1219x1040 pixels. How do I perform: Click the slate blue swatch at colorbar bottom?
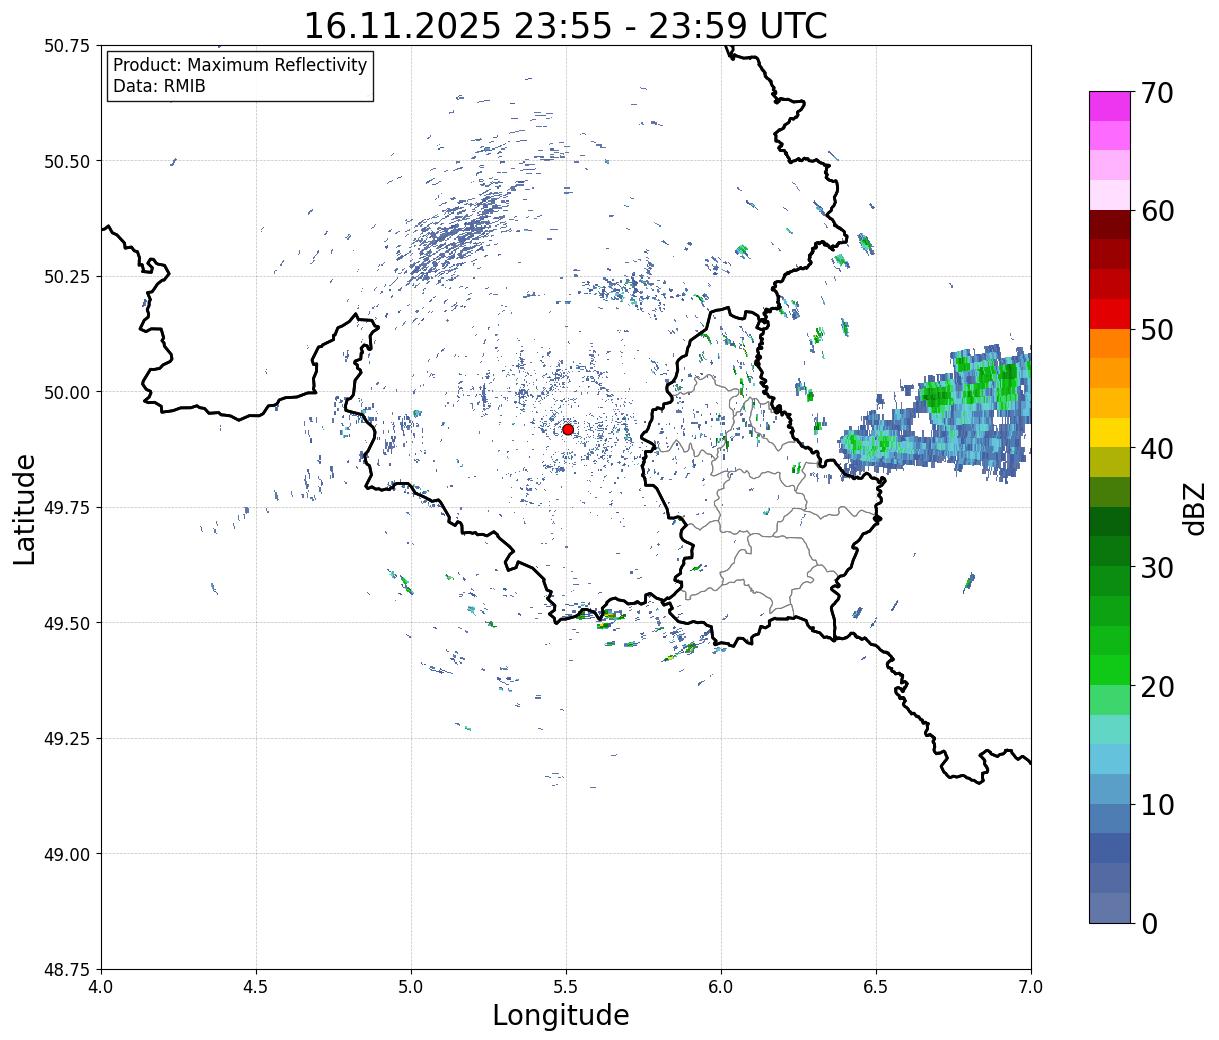(1110, 907)
